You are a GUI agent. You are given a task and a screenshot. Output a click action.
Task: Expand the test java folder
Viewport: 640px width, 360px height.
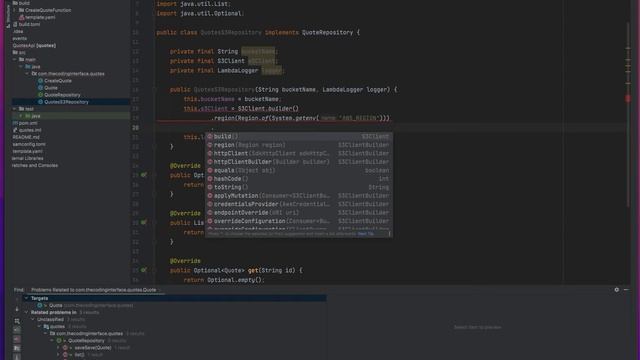(21, 116)
